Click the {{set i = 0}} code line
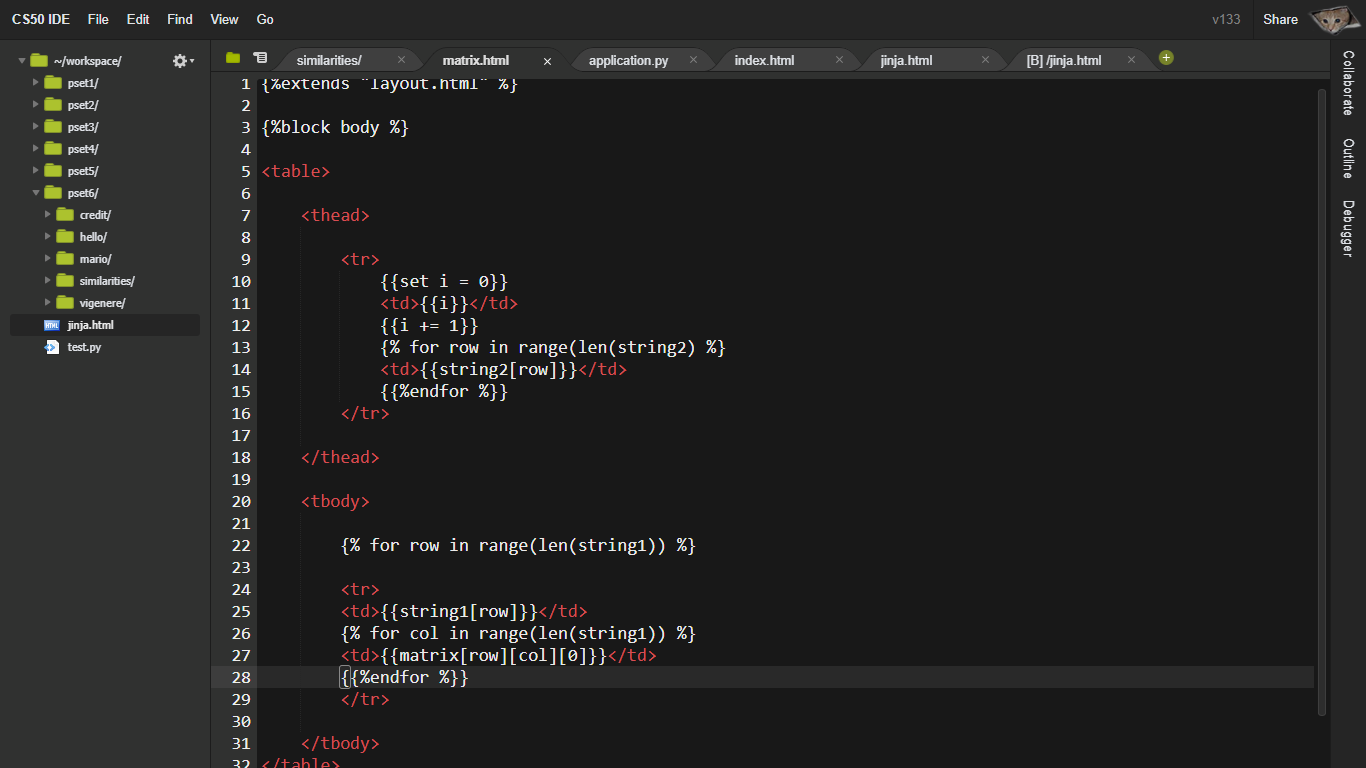The image size is (1366, 768). (x=444, y=281)
